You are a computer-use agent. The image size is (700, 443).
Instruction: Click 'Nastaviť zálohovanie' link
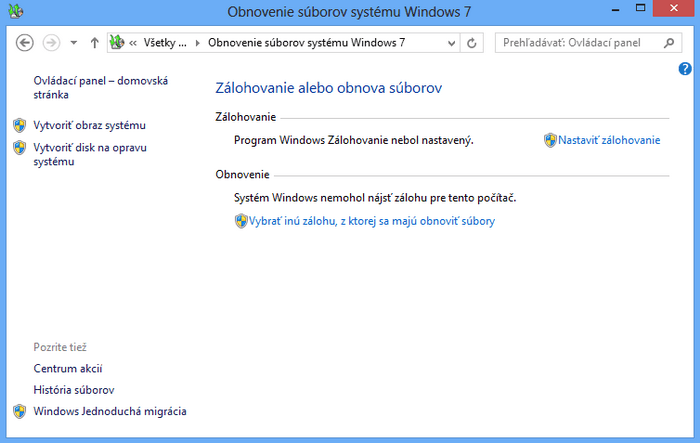click(609, 140)
